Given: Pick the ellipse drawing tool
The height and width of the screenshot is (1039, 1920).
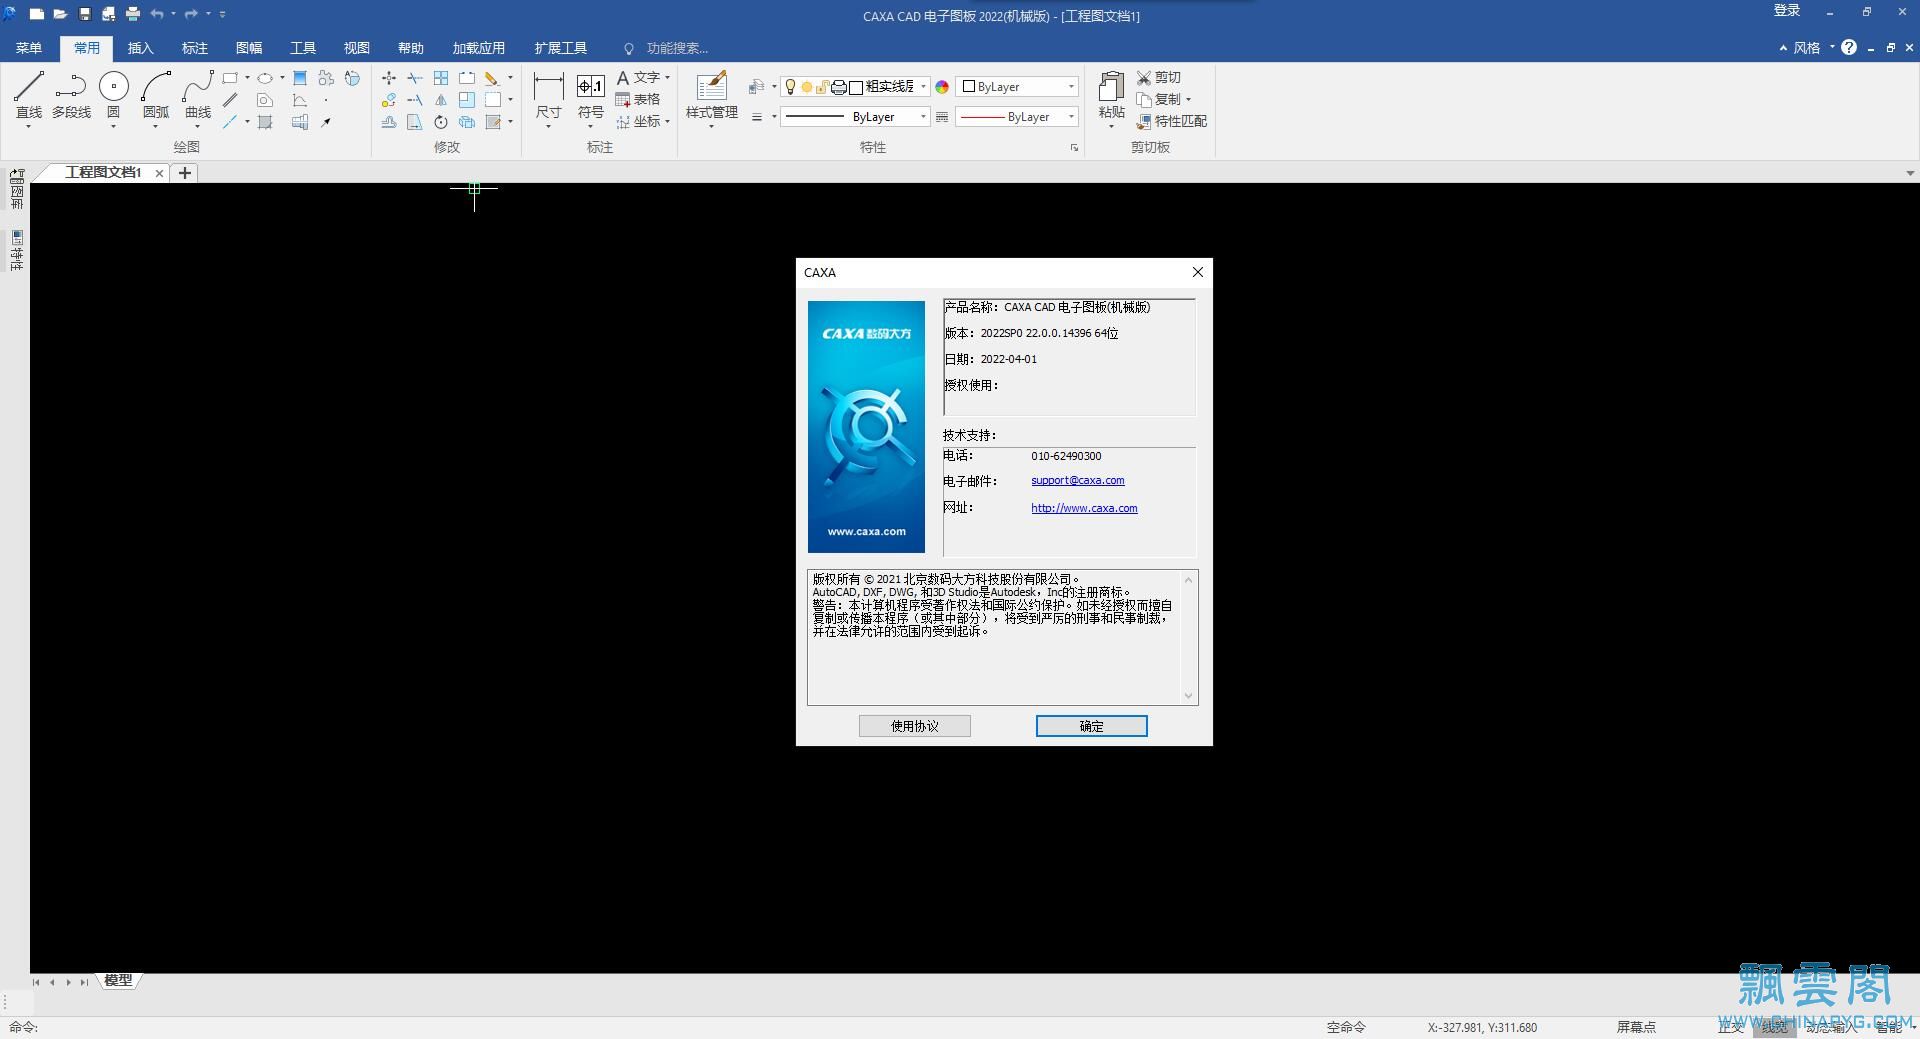Looking at the screenshot, I should [265, 78].
